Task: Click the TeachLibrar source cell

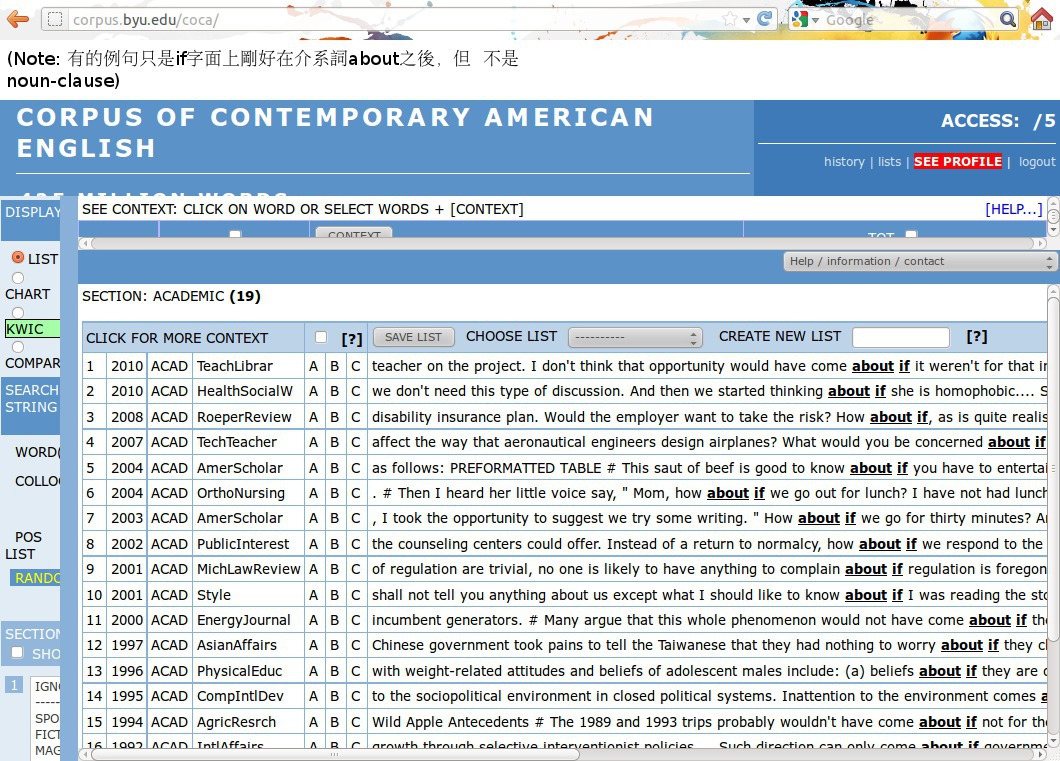Action: [x=248, y=366]
